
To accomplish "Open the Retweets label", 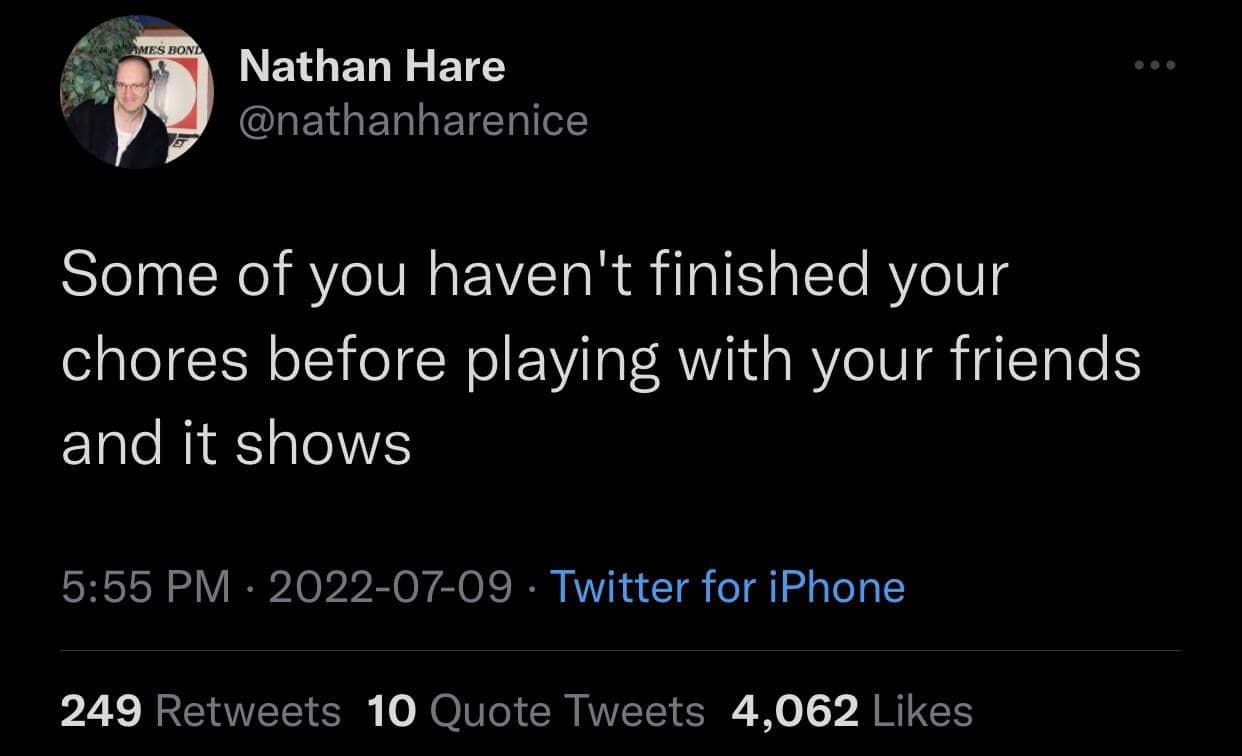I will (248, 711).
